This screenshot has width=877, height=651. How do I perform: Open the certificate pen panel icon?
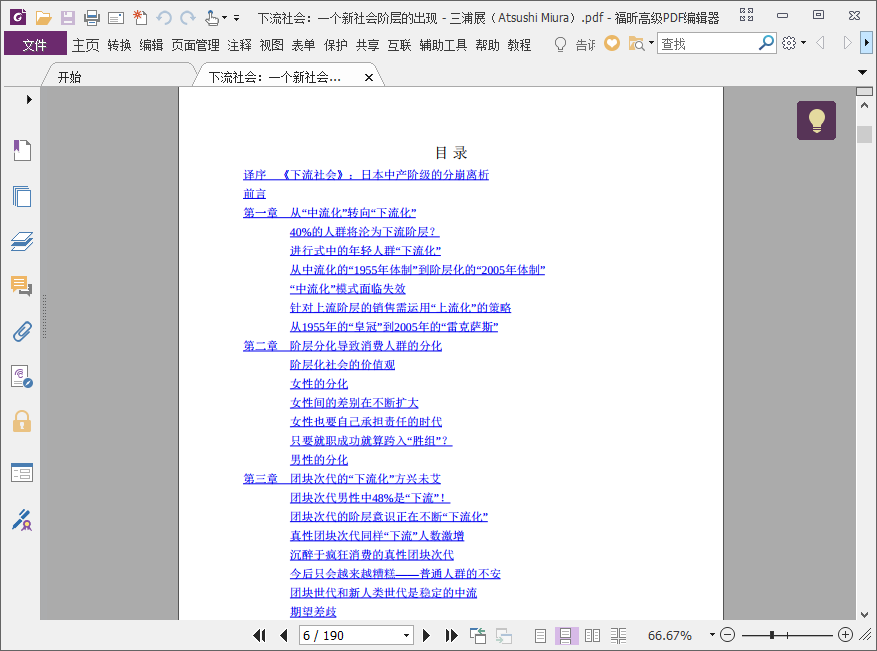22,520
